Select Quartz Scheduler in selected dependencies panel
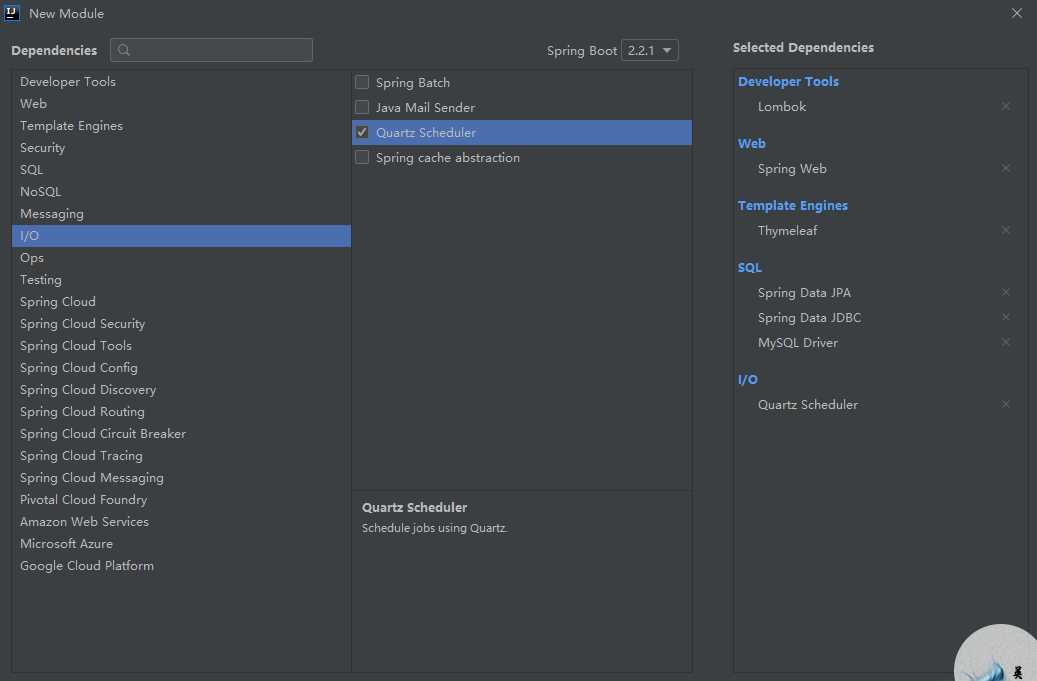Screen dimensions: 1037x681 (x=808, y=405)
